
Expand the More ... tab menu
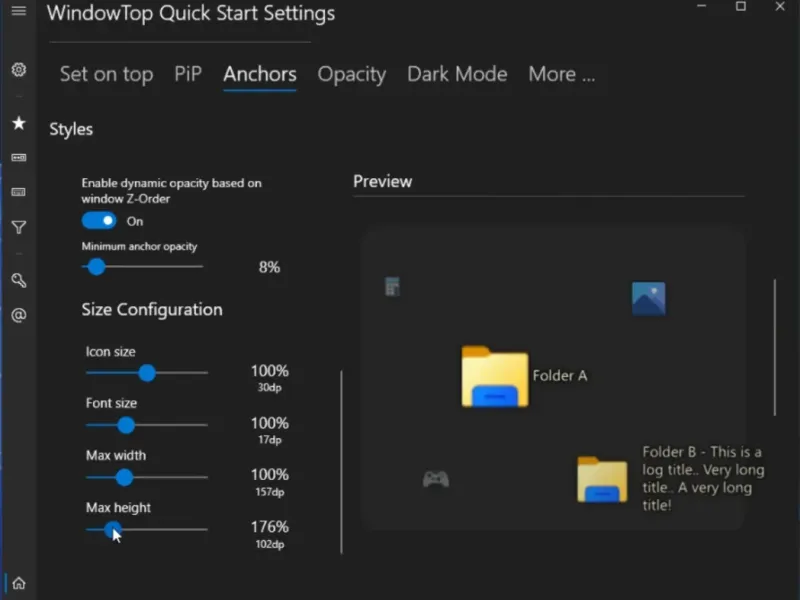561,74
